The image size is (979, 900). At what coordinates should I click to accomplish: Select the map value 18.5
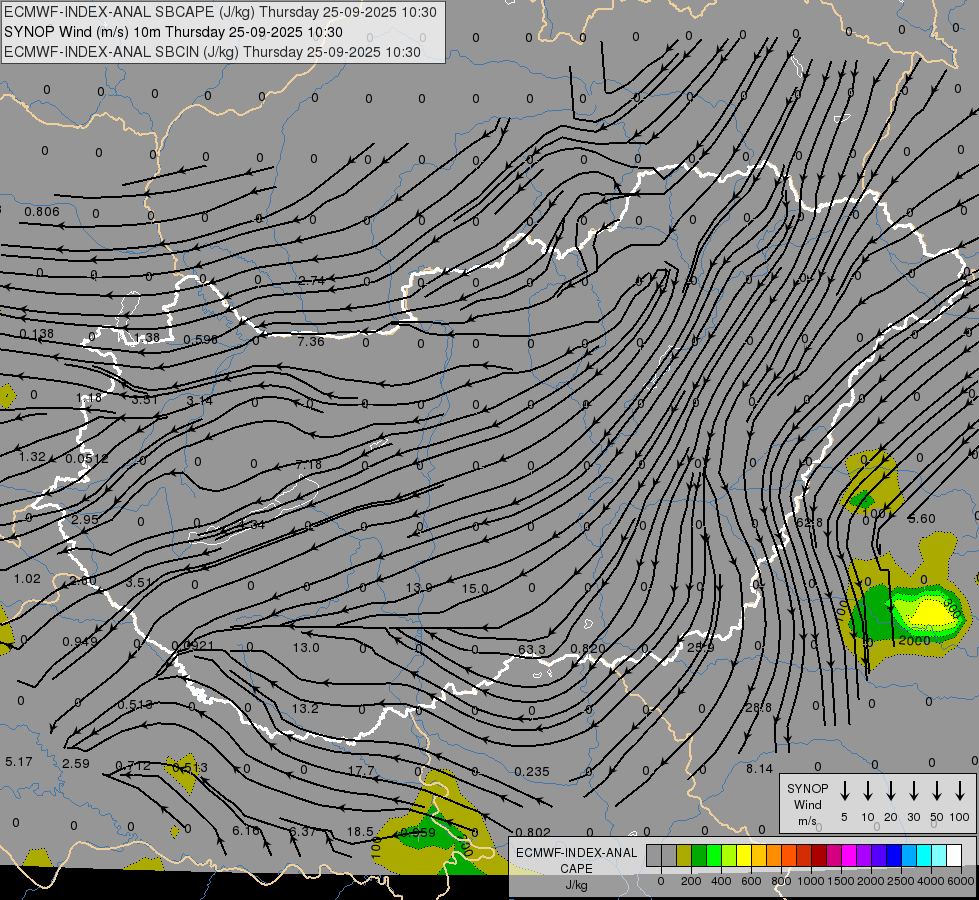[360, 832]
